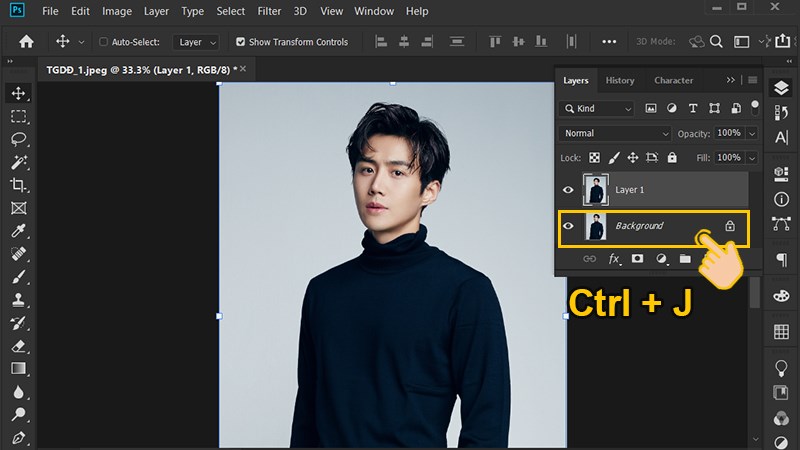Hide Layer 1 visibility eye
Screen dimensions: 800x450
click(568, 190)
